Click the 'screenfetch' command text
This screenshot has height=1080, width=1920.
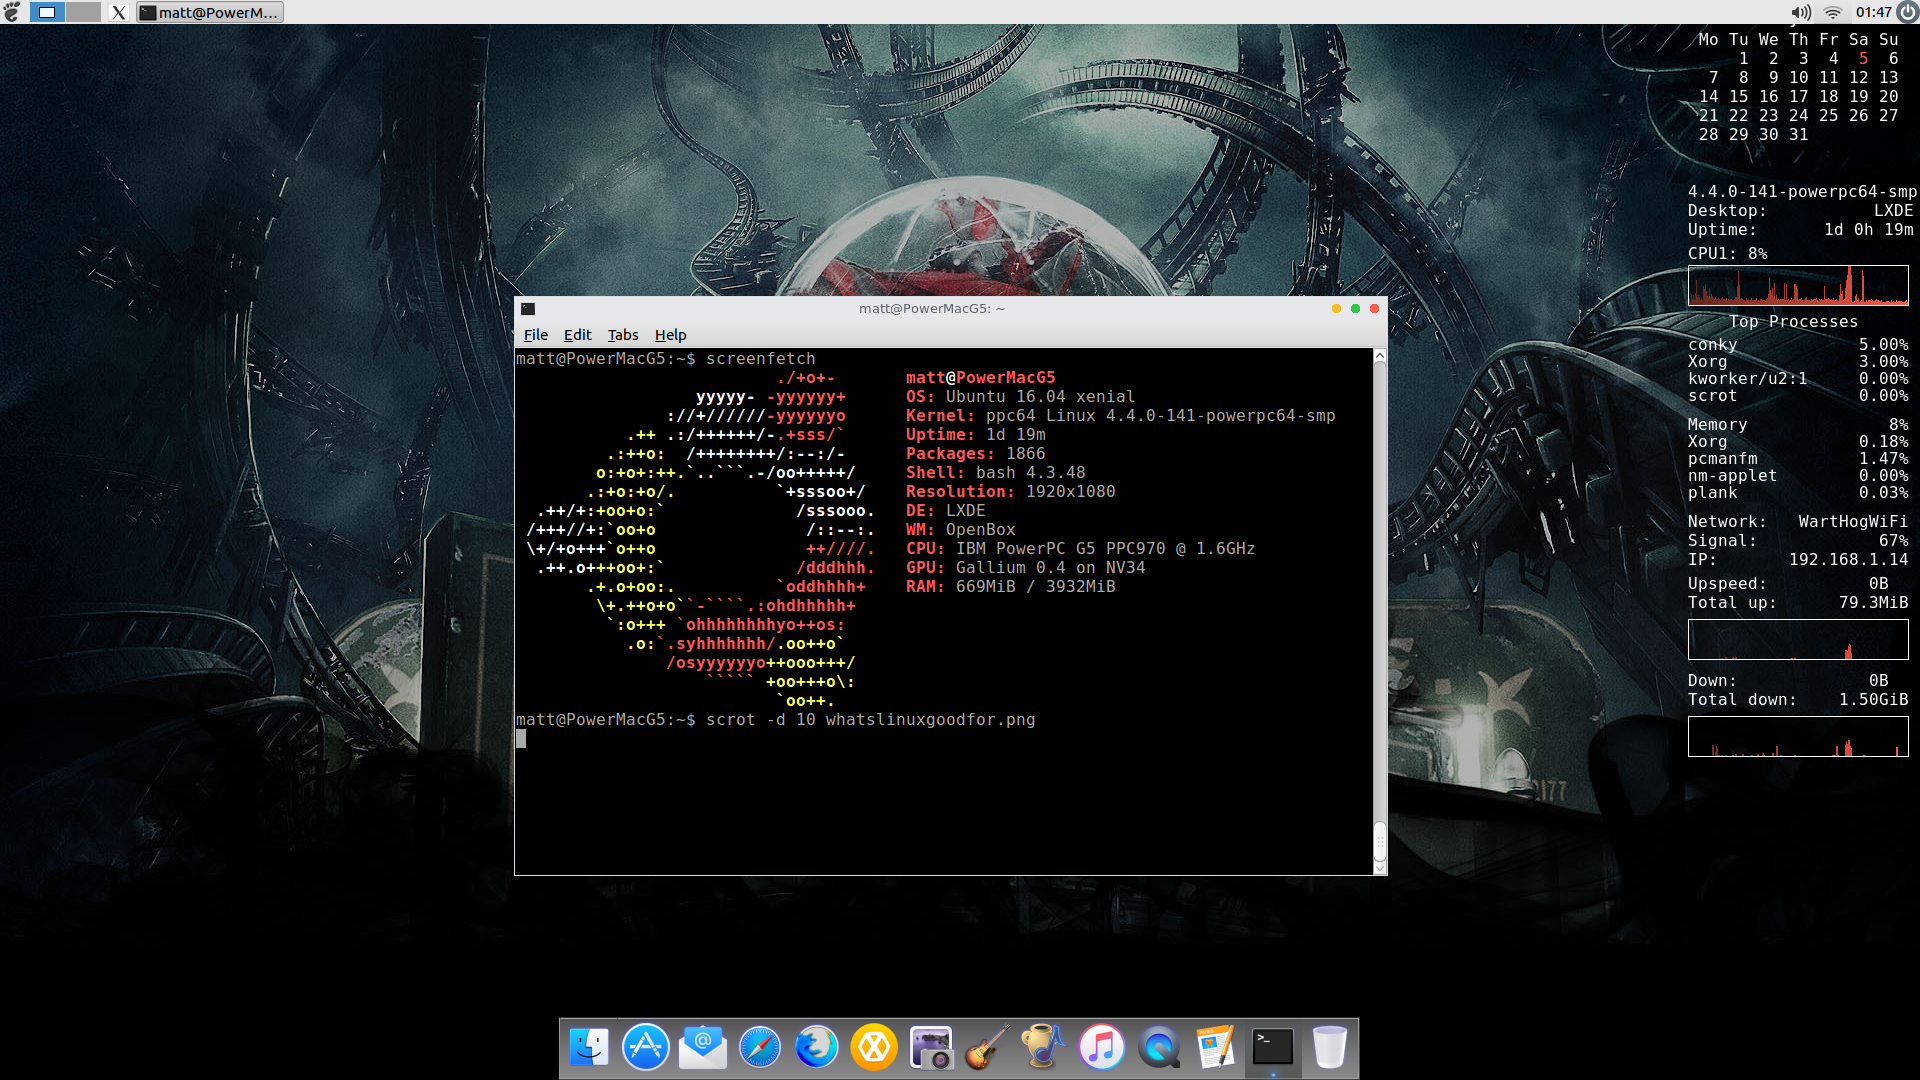pyautogui.click(x=760, y=359)
